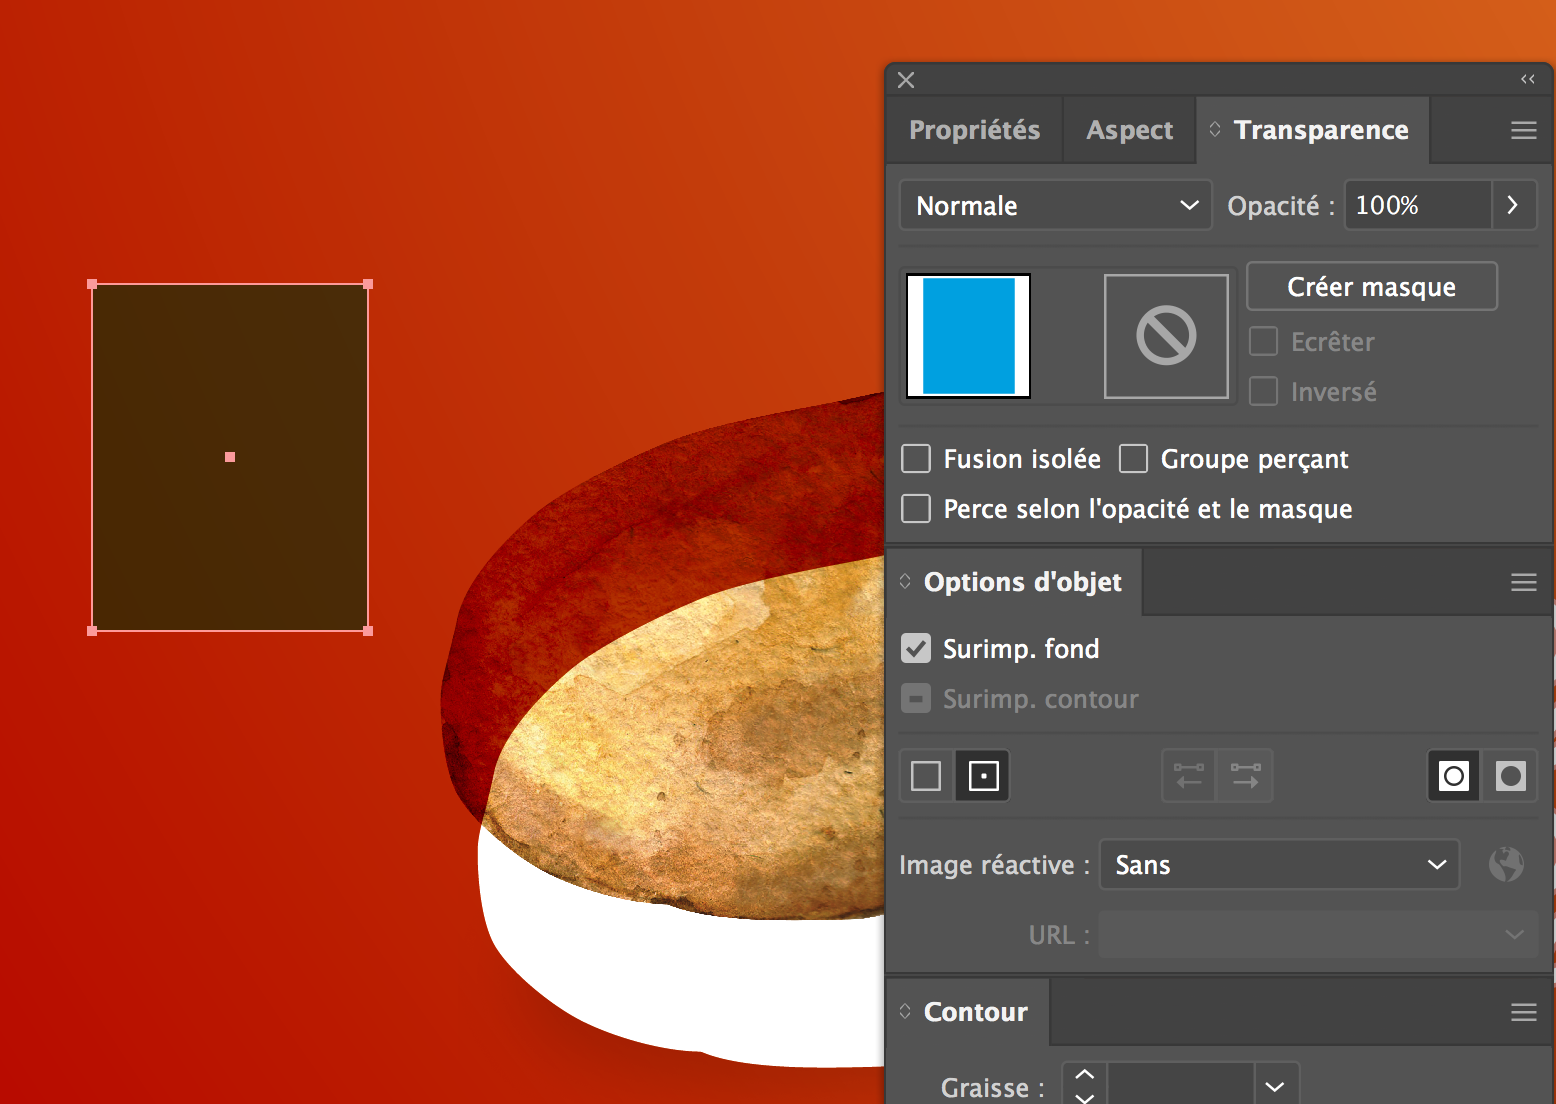Open the Options d'objet panel menu
Image resolution: width=1556 pixels, height=1104 pixels.
click(x=1524, y=581)
